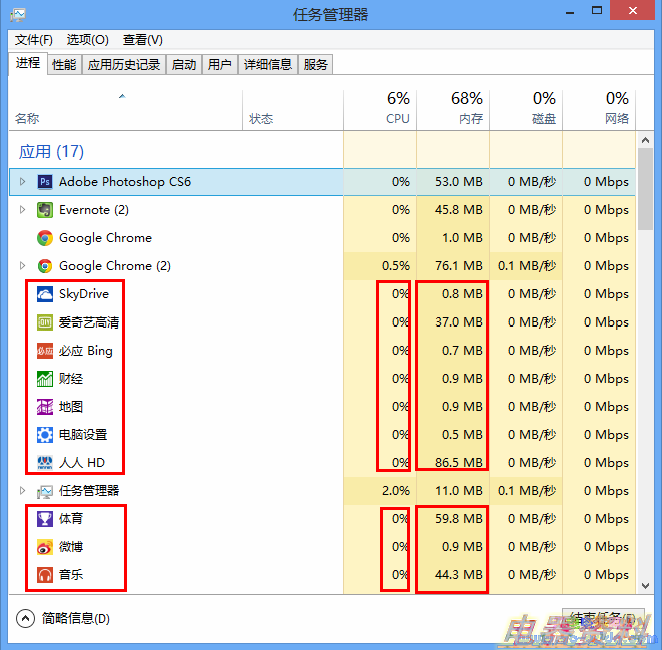Open the 文件(F) menu
Screen dimensions: 662x650
[33, 40]
